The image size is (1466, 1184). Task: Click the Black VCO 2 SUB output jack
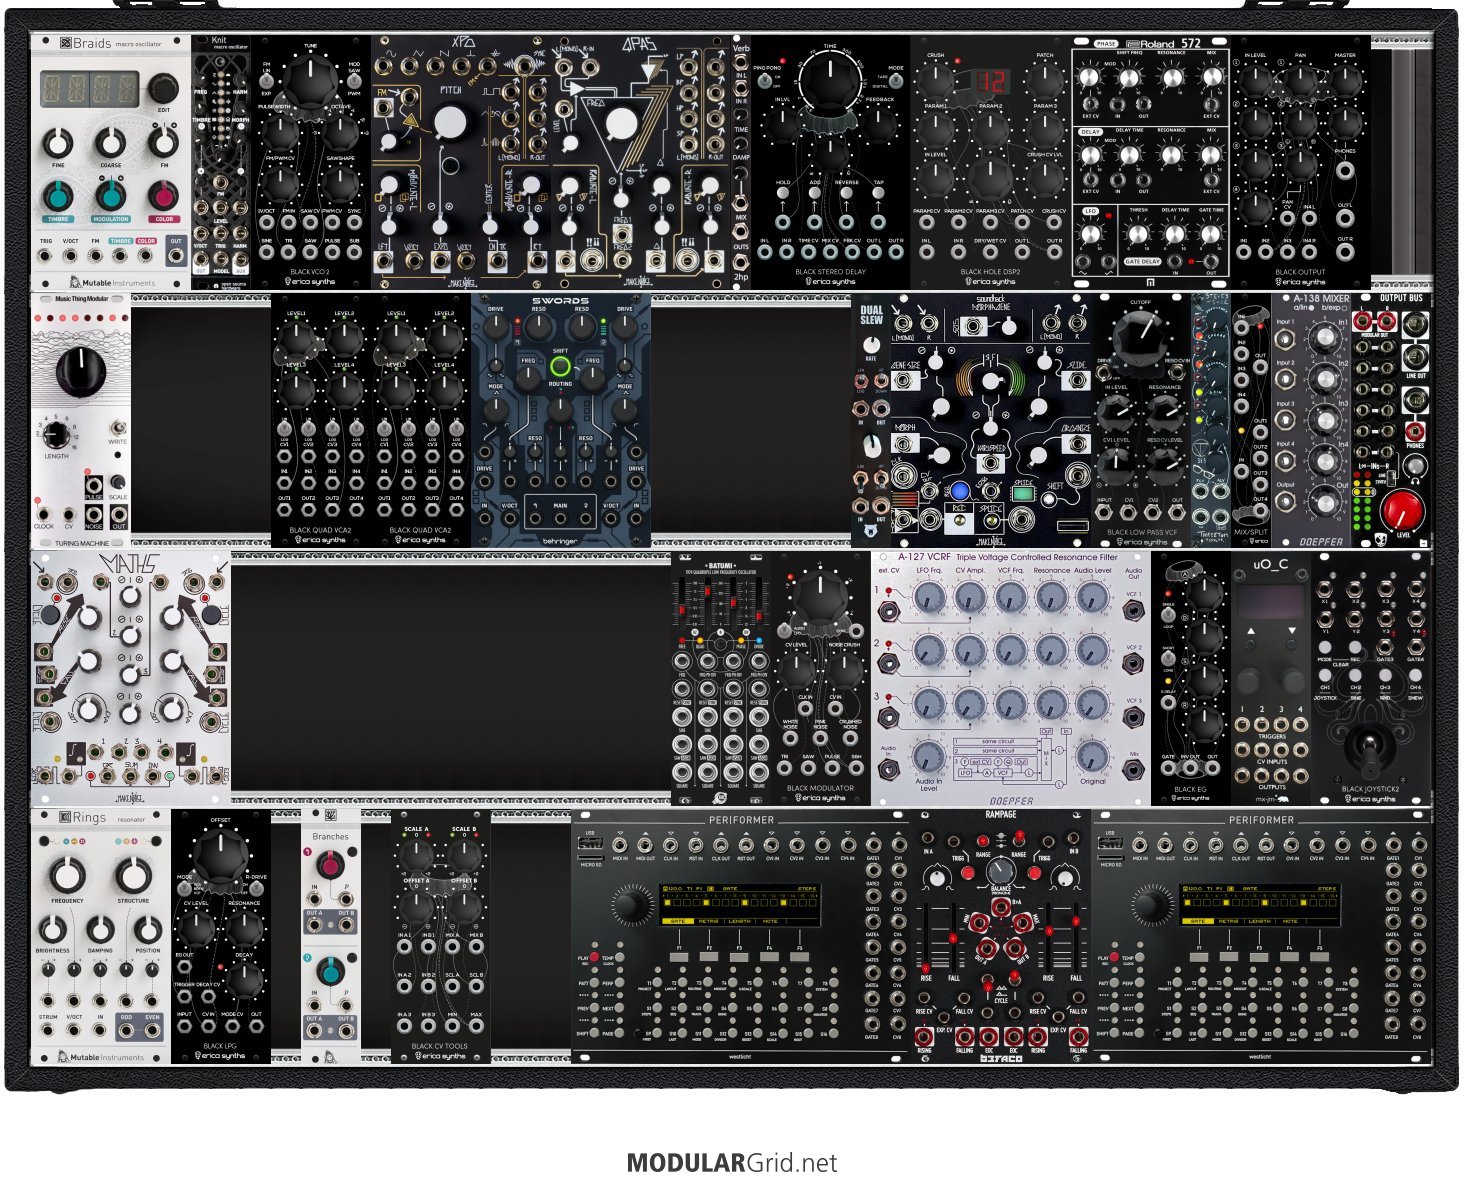(x=353, y=254)
